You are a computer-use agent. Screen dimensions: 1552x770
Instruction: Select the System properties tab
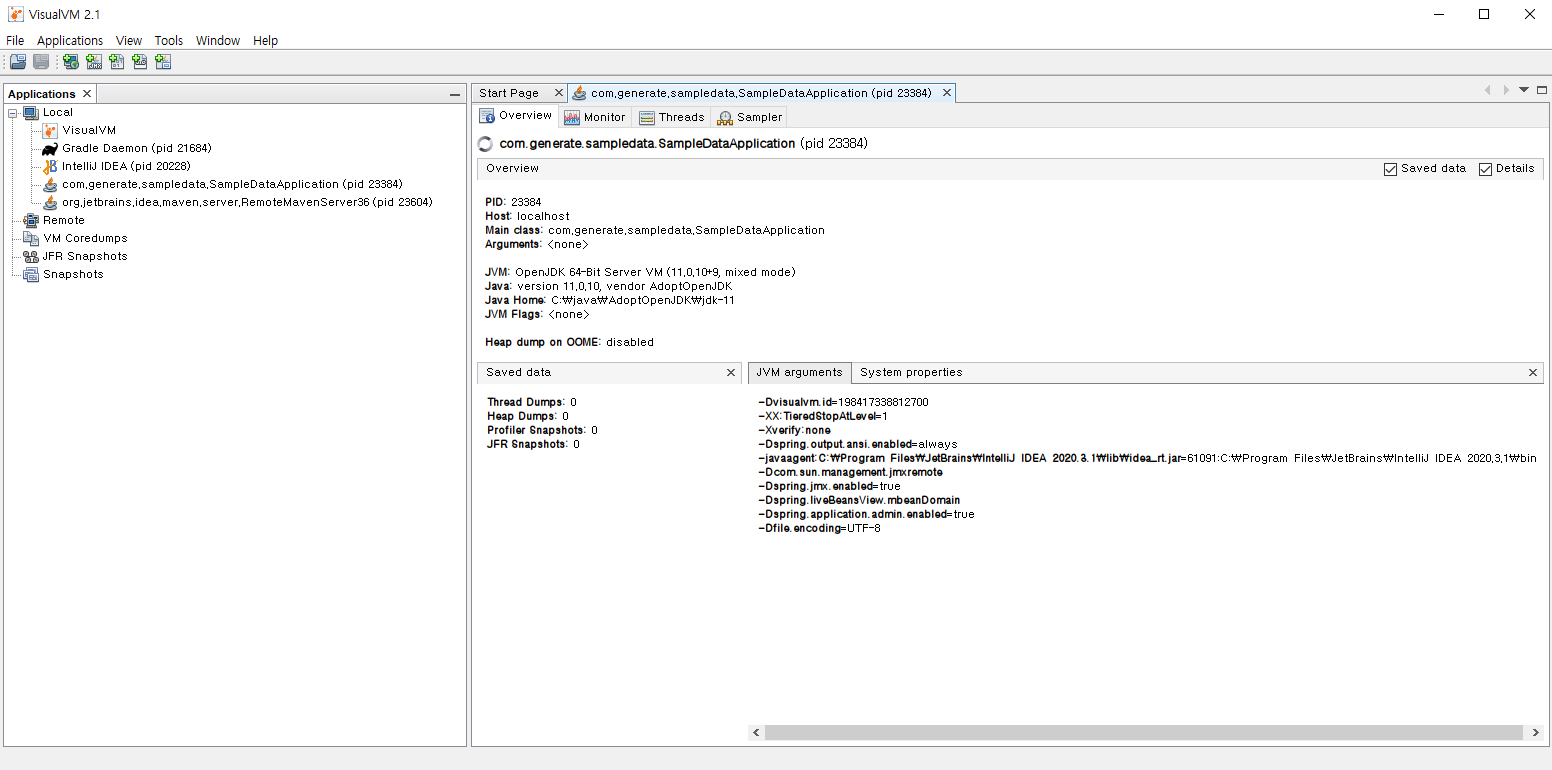[911, 372]
